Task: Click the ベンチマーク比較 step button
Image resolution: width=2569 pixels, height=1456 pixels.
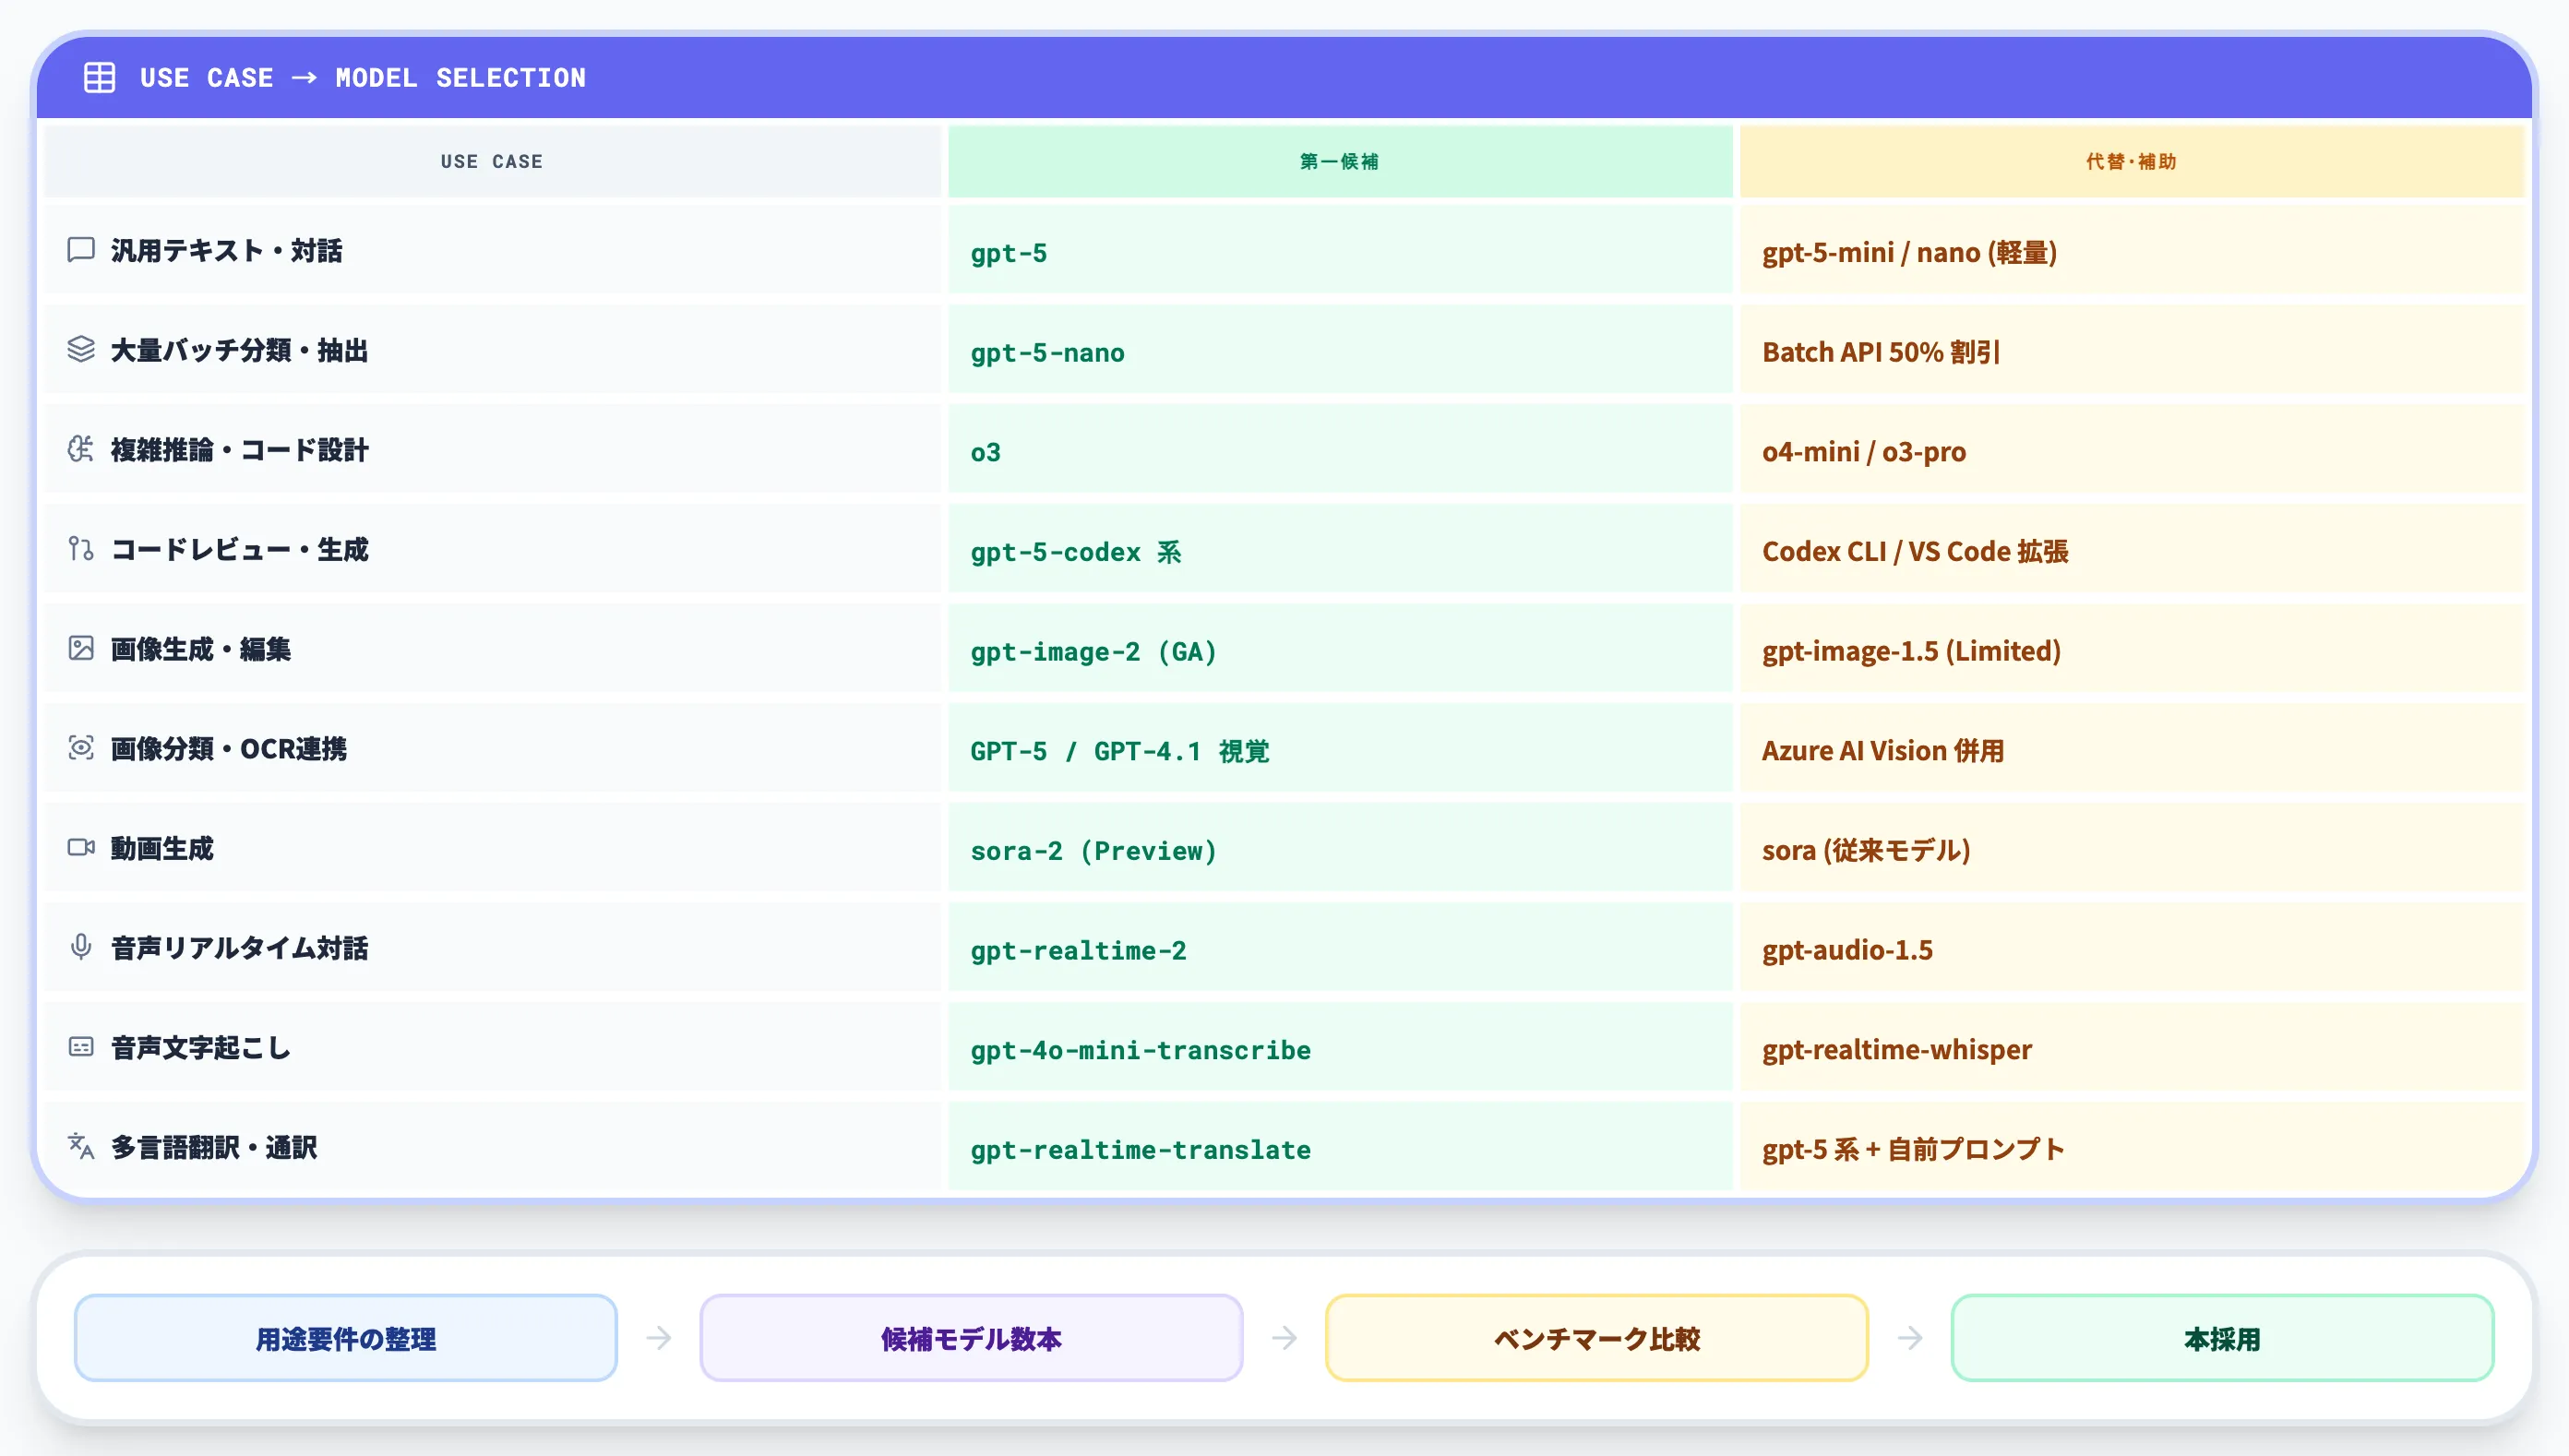Action: coord(1597,1338)
